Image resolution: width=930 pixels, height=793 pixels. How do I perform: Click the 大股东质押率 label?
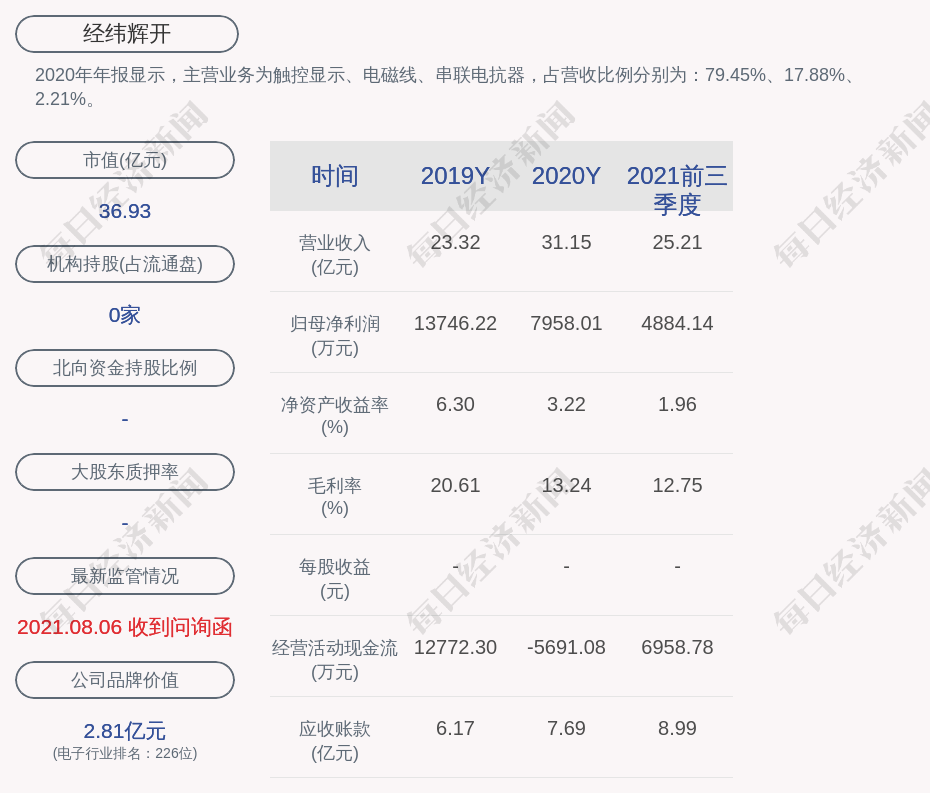point(125,472)
